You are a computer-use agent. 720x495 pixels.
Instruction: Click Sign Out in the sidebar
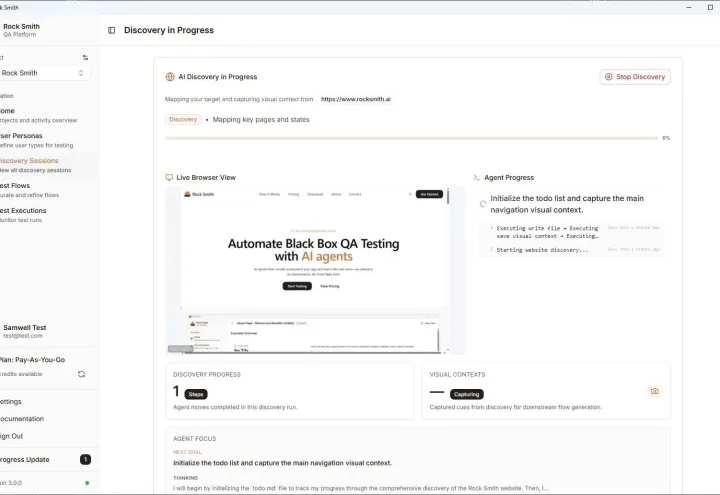11,436
